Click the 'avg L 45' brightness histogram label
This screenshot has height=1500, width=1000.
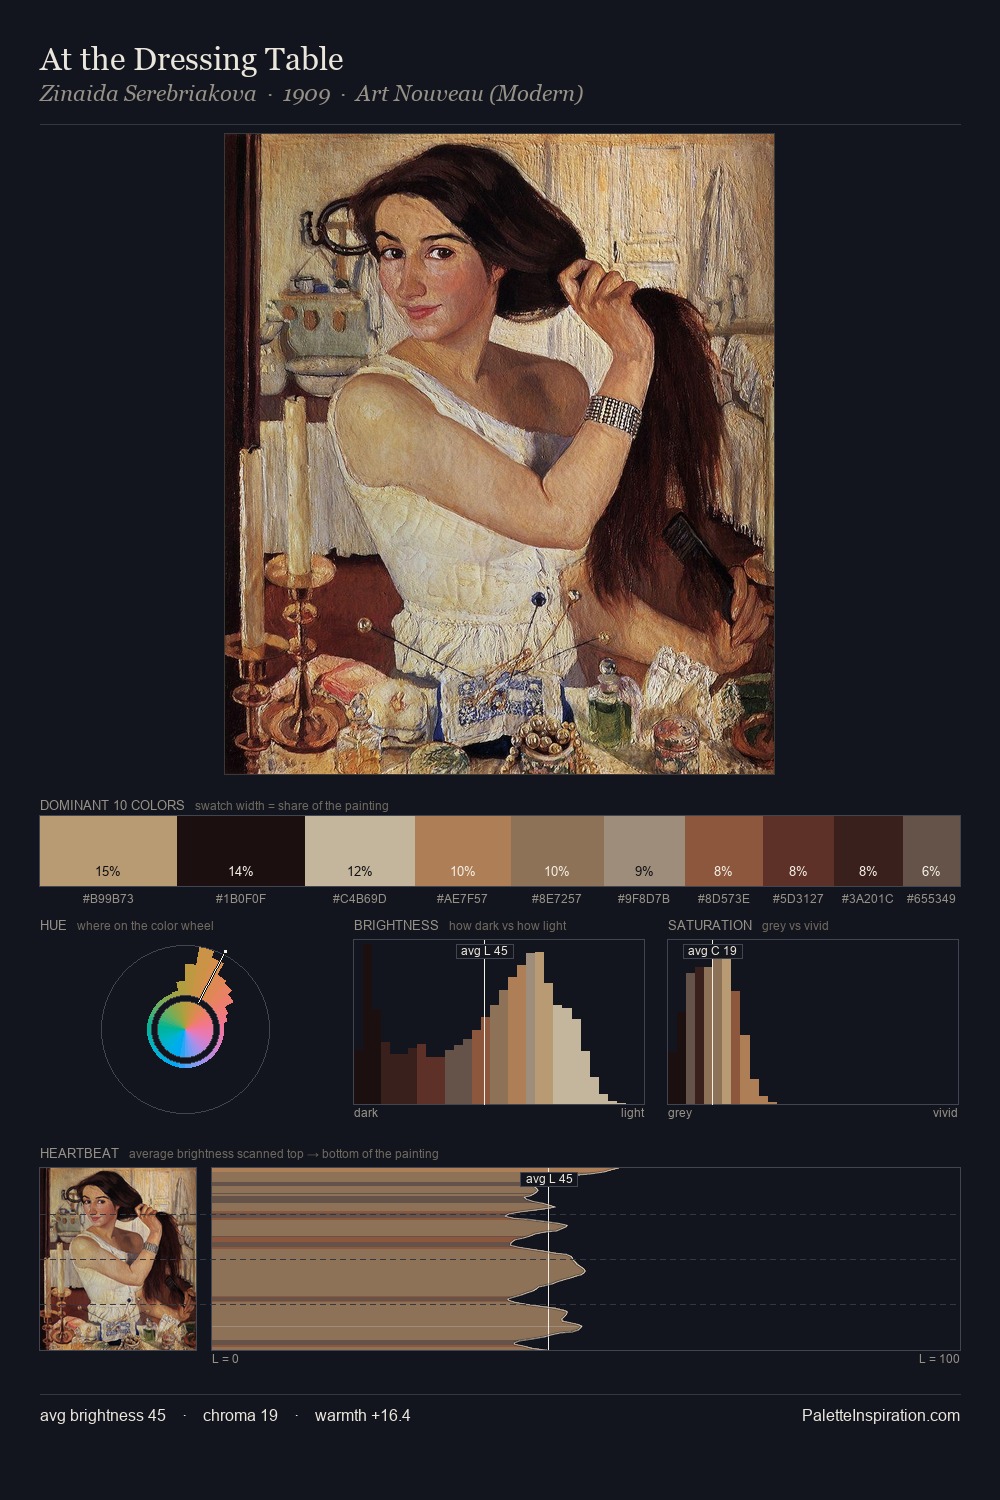point(484,951)
